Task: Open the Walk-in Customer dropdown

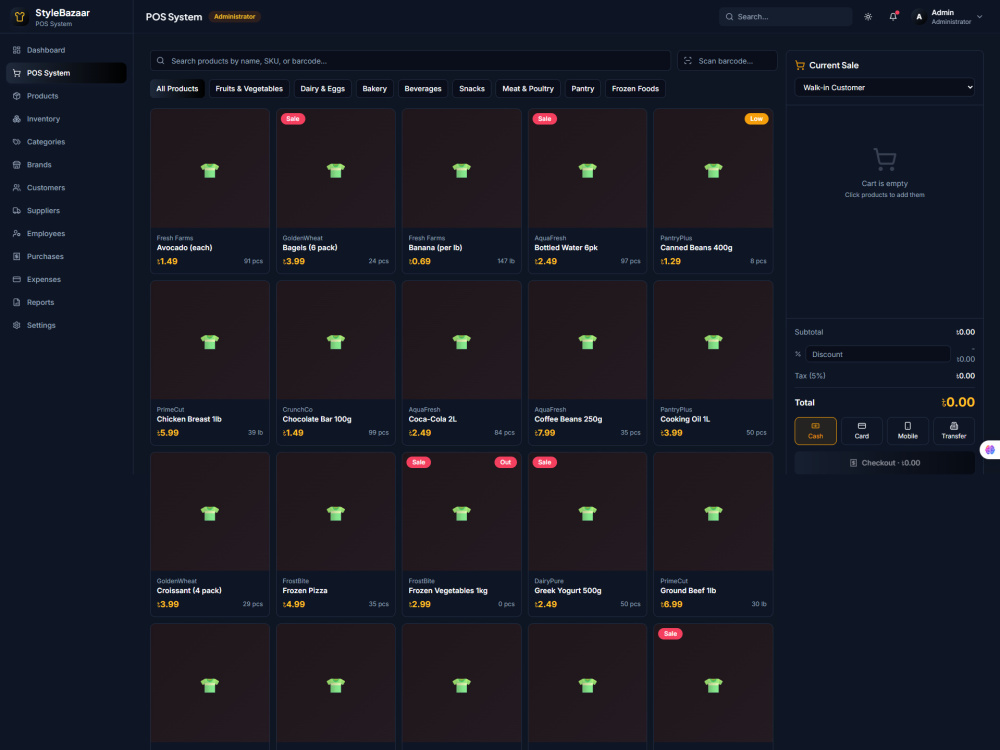Action: click(x=885, y=87)
